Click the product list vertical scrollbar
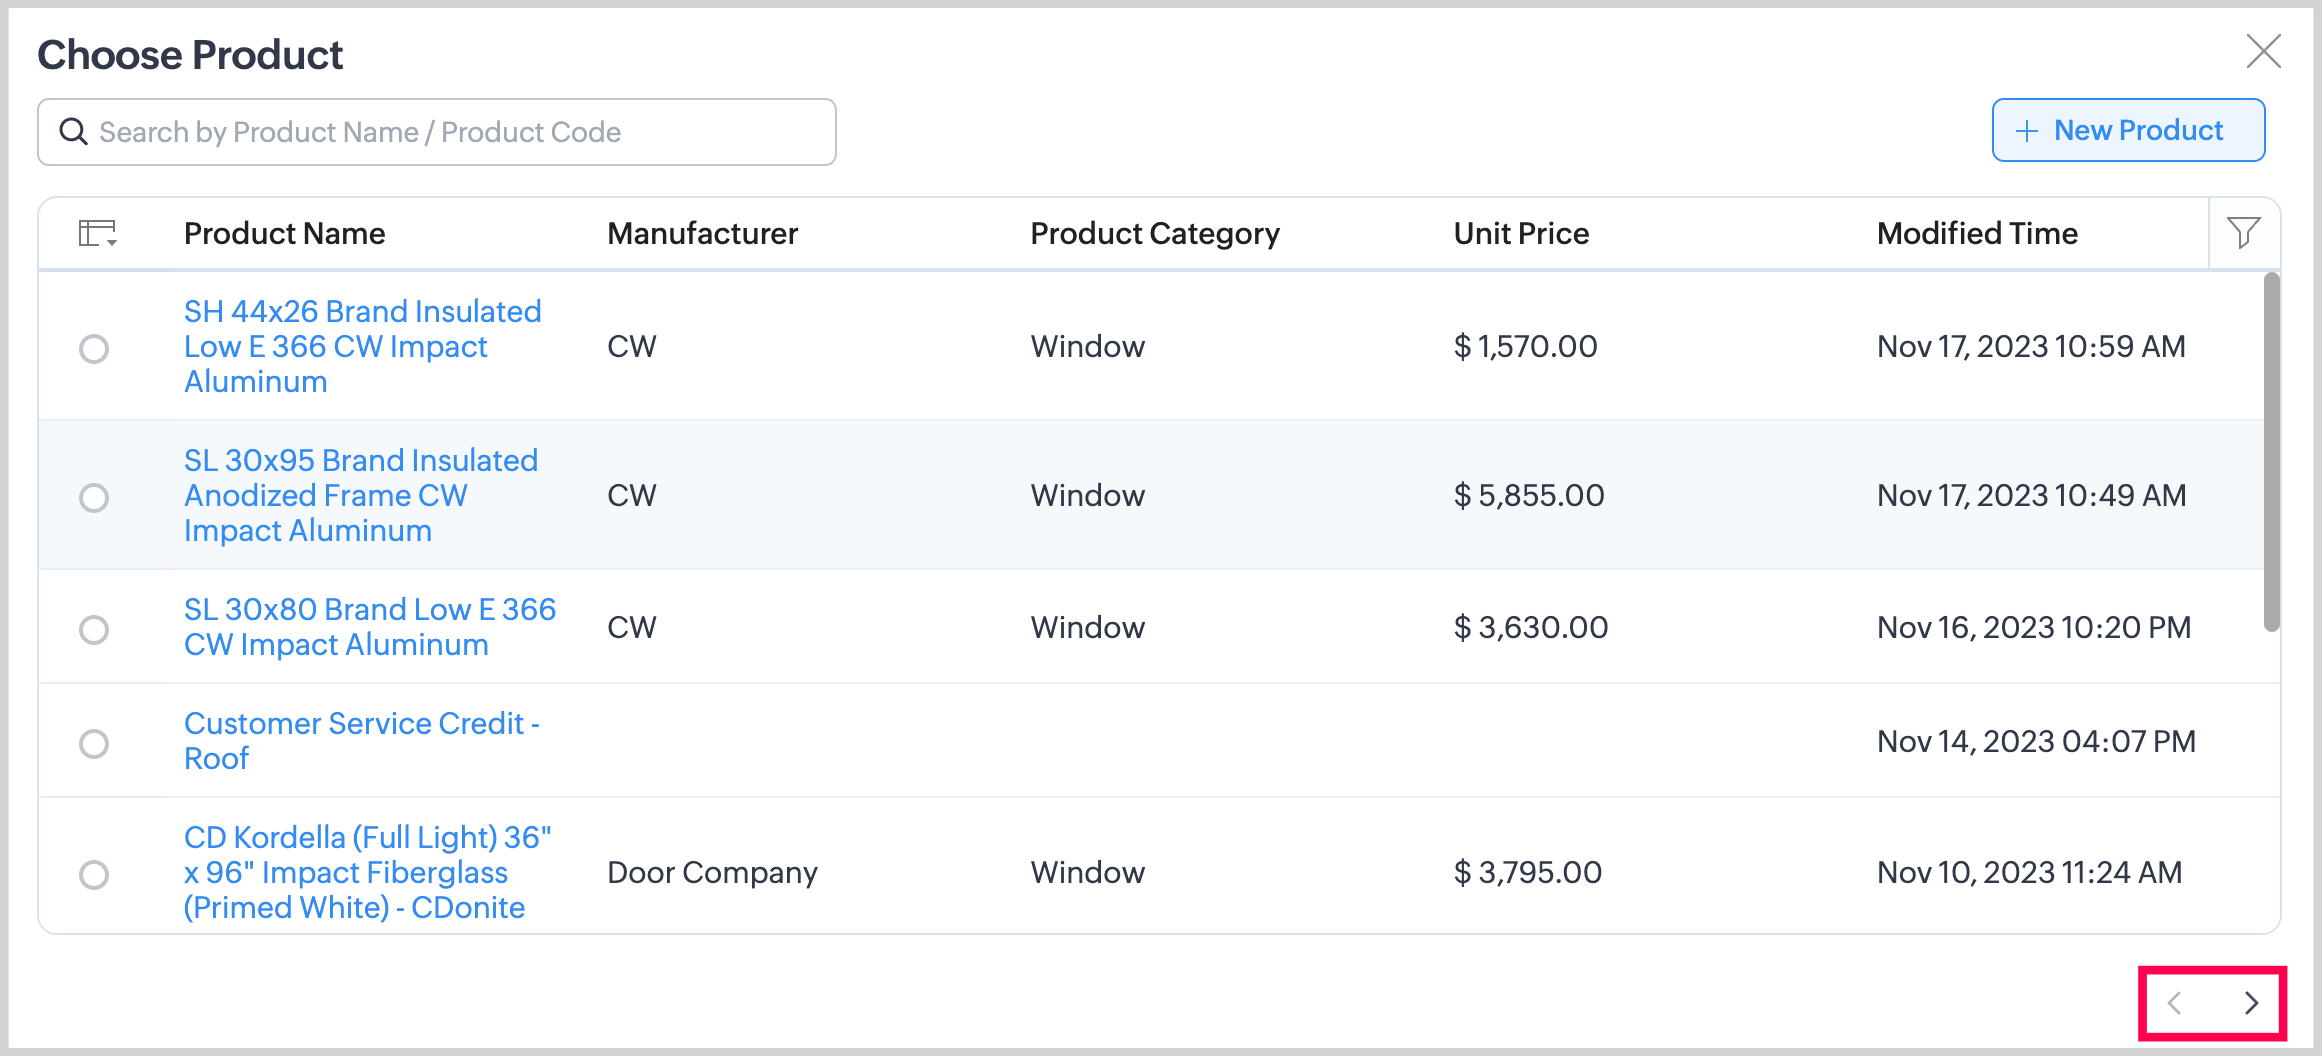This screenshot has width=2322, height=1056. pos(2271,452)
